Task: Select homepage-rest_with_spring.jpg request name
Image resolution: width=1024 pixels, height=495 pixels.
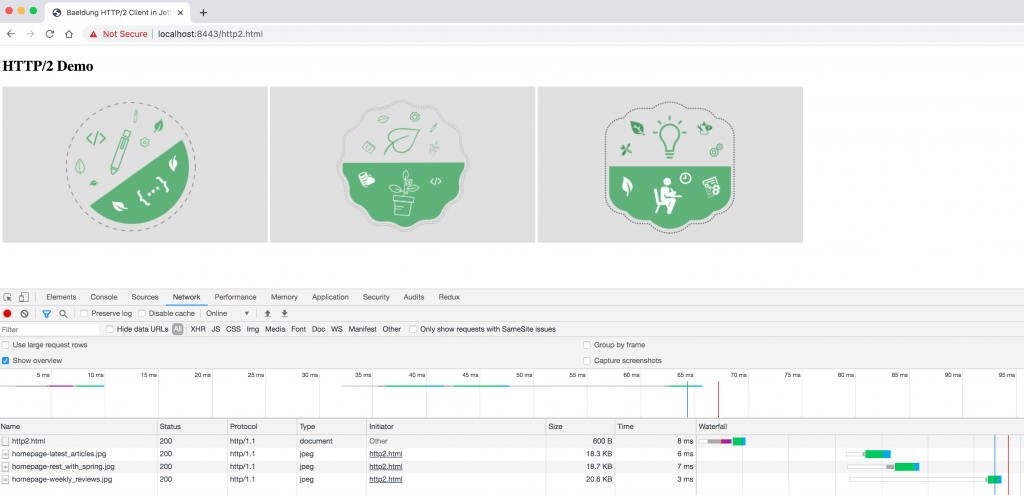Action: [x=63, y=467]
